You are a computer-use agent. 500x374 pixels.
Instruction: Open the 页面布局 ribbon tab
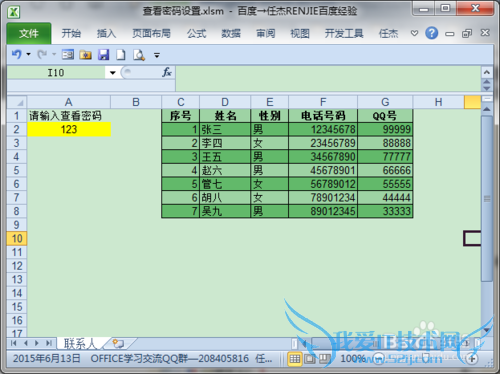[x=151, y=33]
